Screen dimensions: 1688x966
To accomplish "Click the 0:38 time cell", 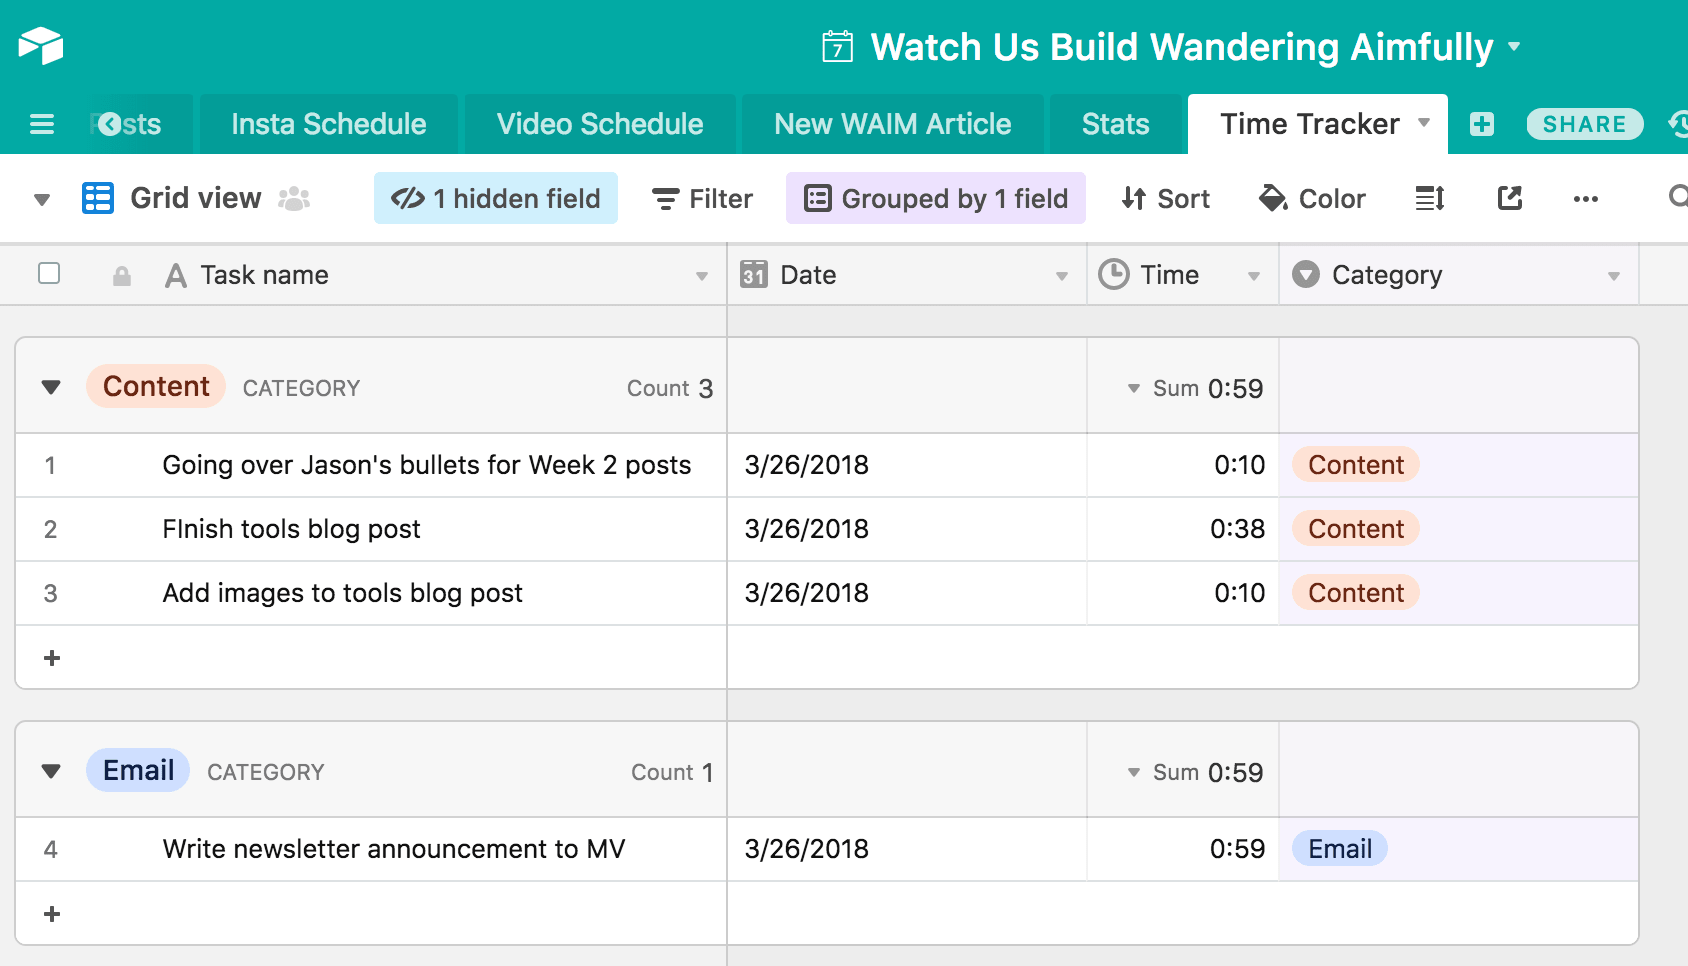I will pyautogui.click(x=1183, y=529).
